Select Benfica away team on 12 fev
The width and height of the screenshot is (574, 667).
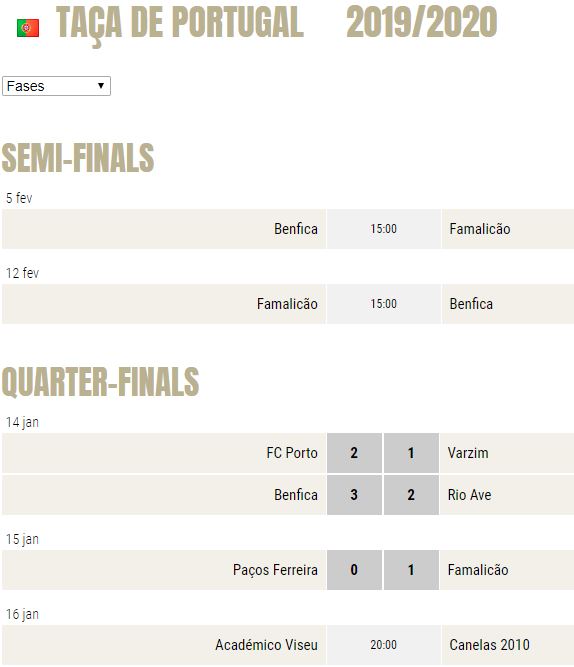click(471, 304)
